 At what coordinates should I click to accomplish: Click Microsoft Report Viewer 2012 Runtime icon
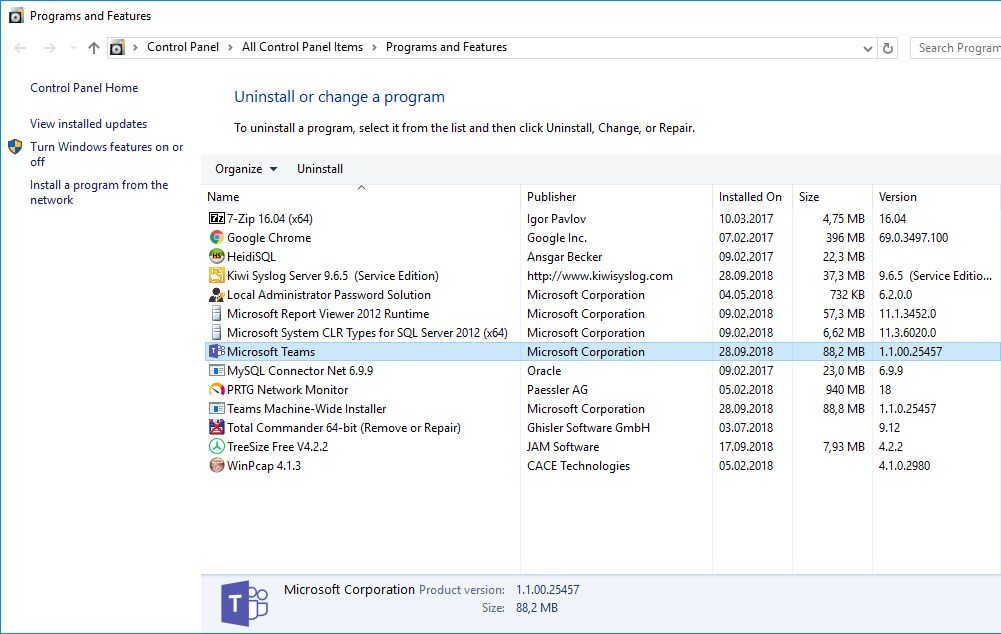(216, 313)
